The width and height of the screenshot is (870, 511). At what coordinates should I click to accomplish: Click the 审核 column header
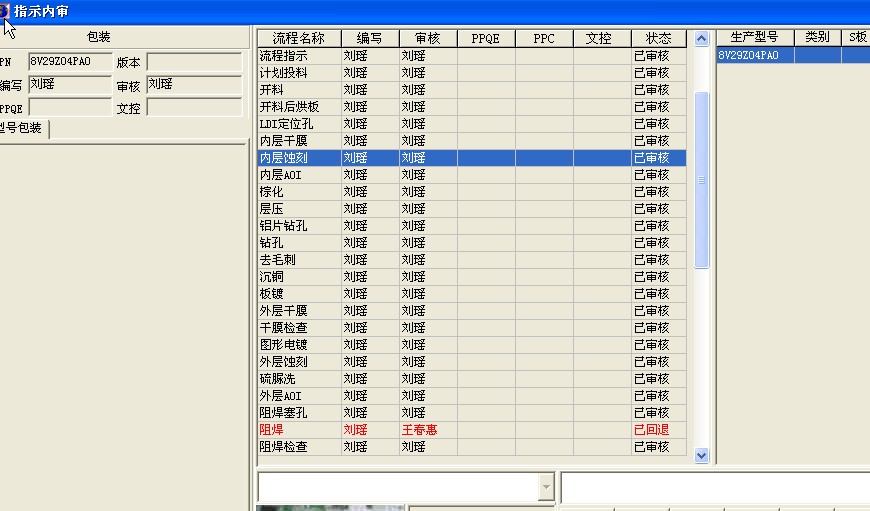[x=428, y=38]
